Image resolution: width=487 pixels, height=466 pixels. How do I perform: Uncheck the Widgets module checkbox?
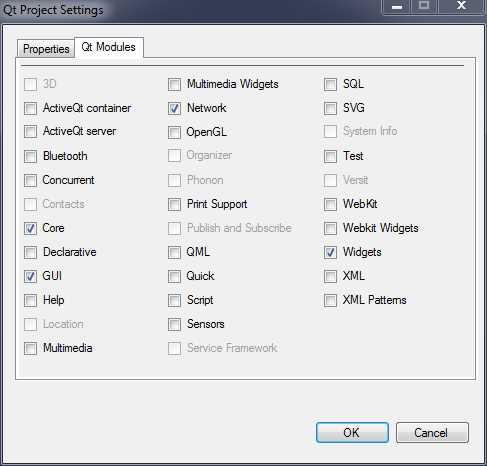pos(330,252)
